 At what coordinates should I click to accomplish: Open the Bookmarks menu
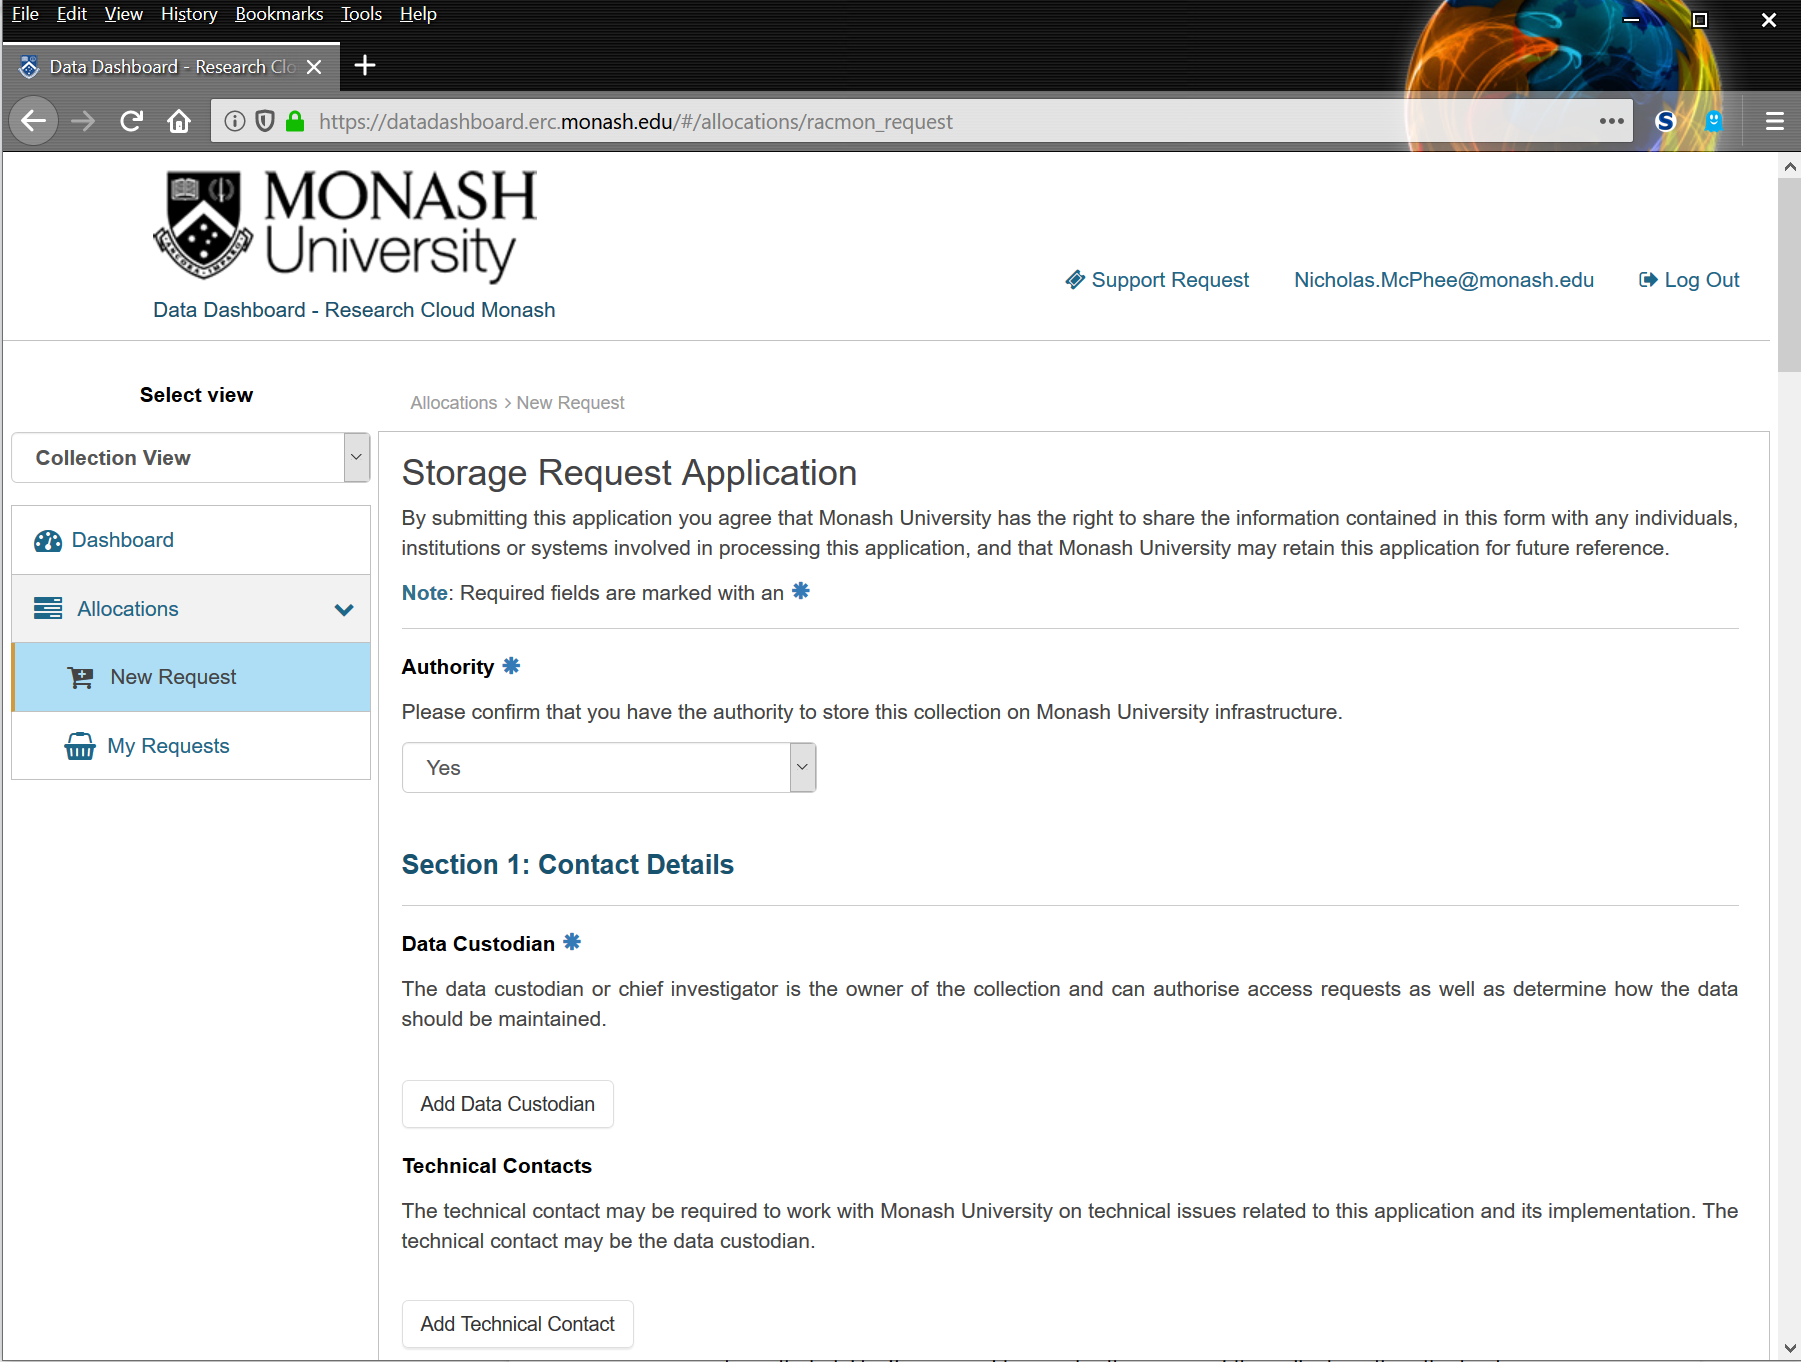pos(279,14)
